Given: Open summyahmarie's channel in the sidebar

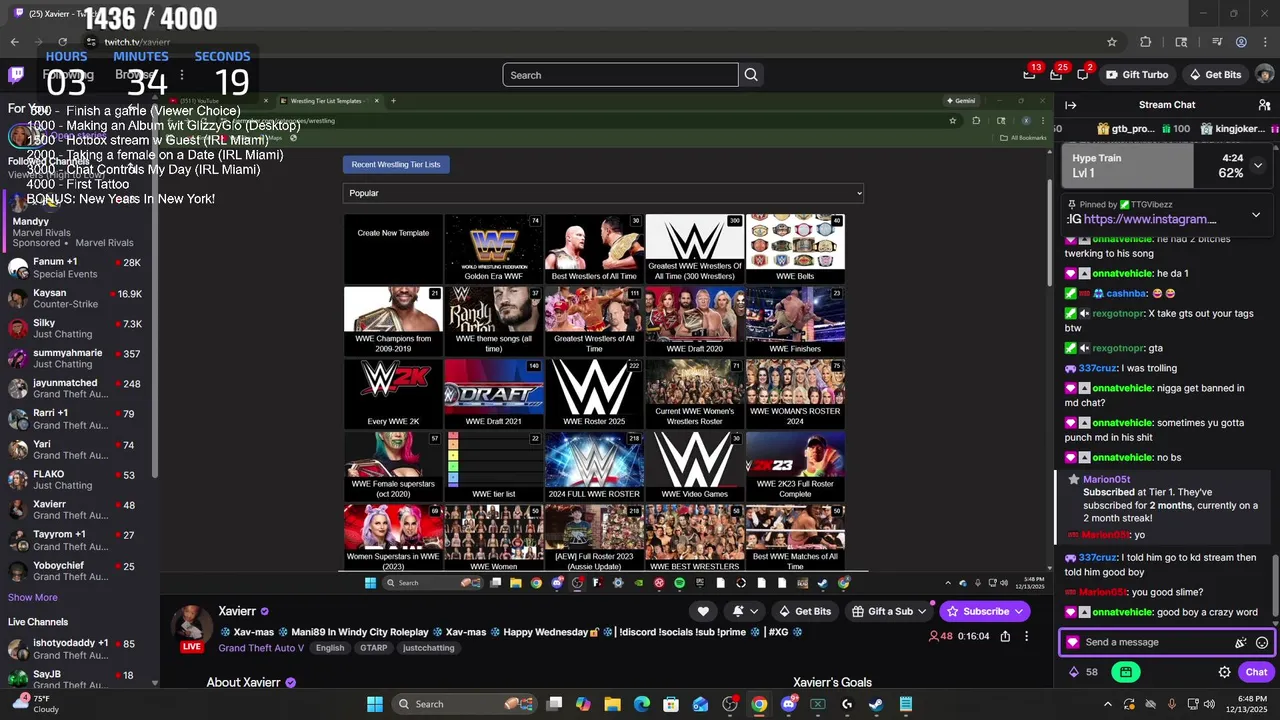Looking at the screenshot, I should pyautogui.click(x=78, y=358).
